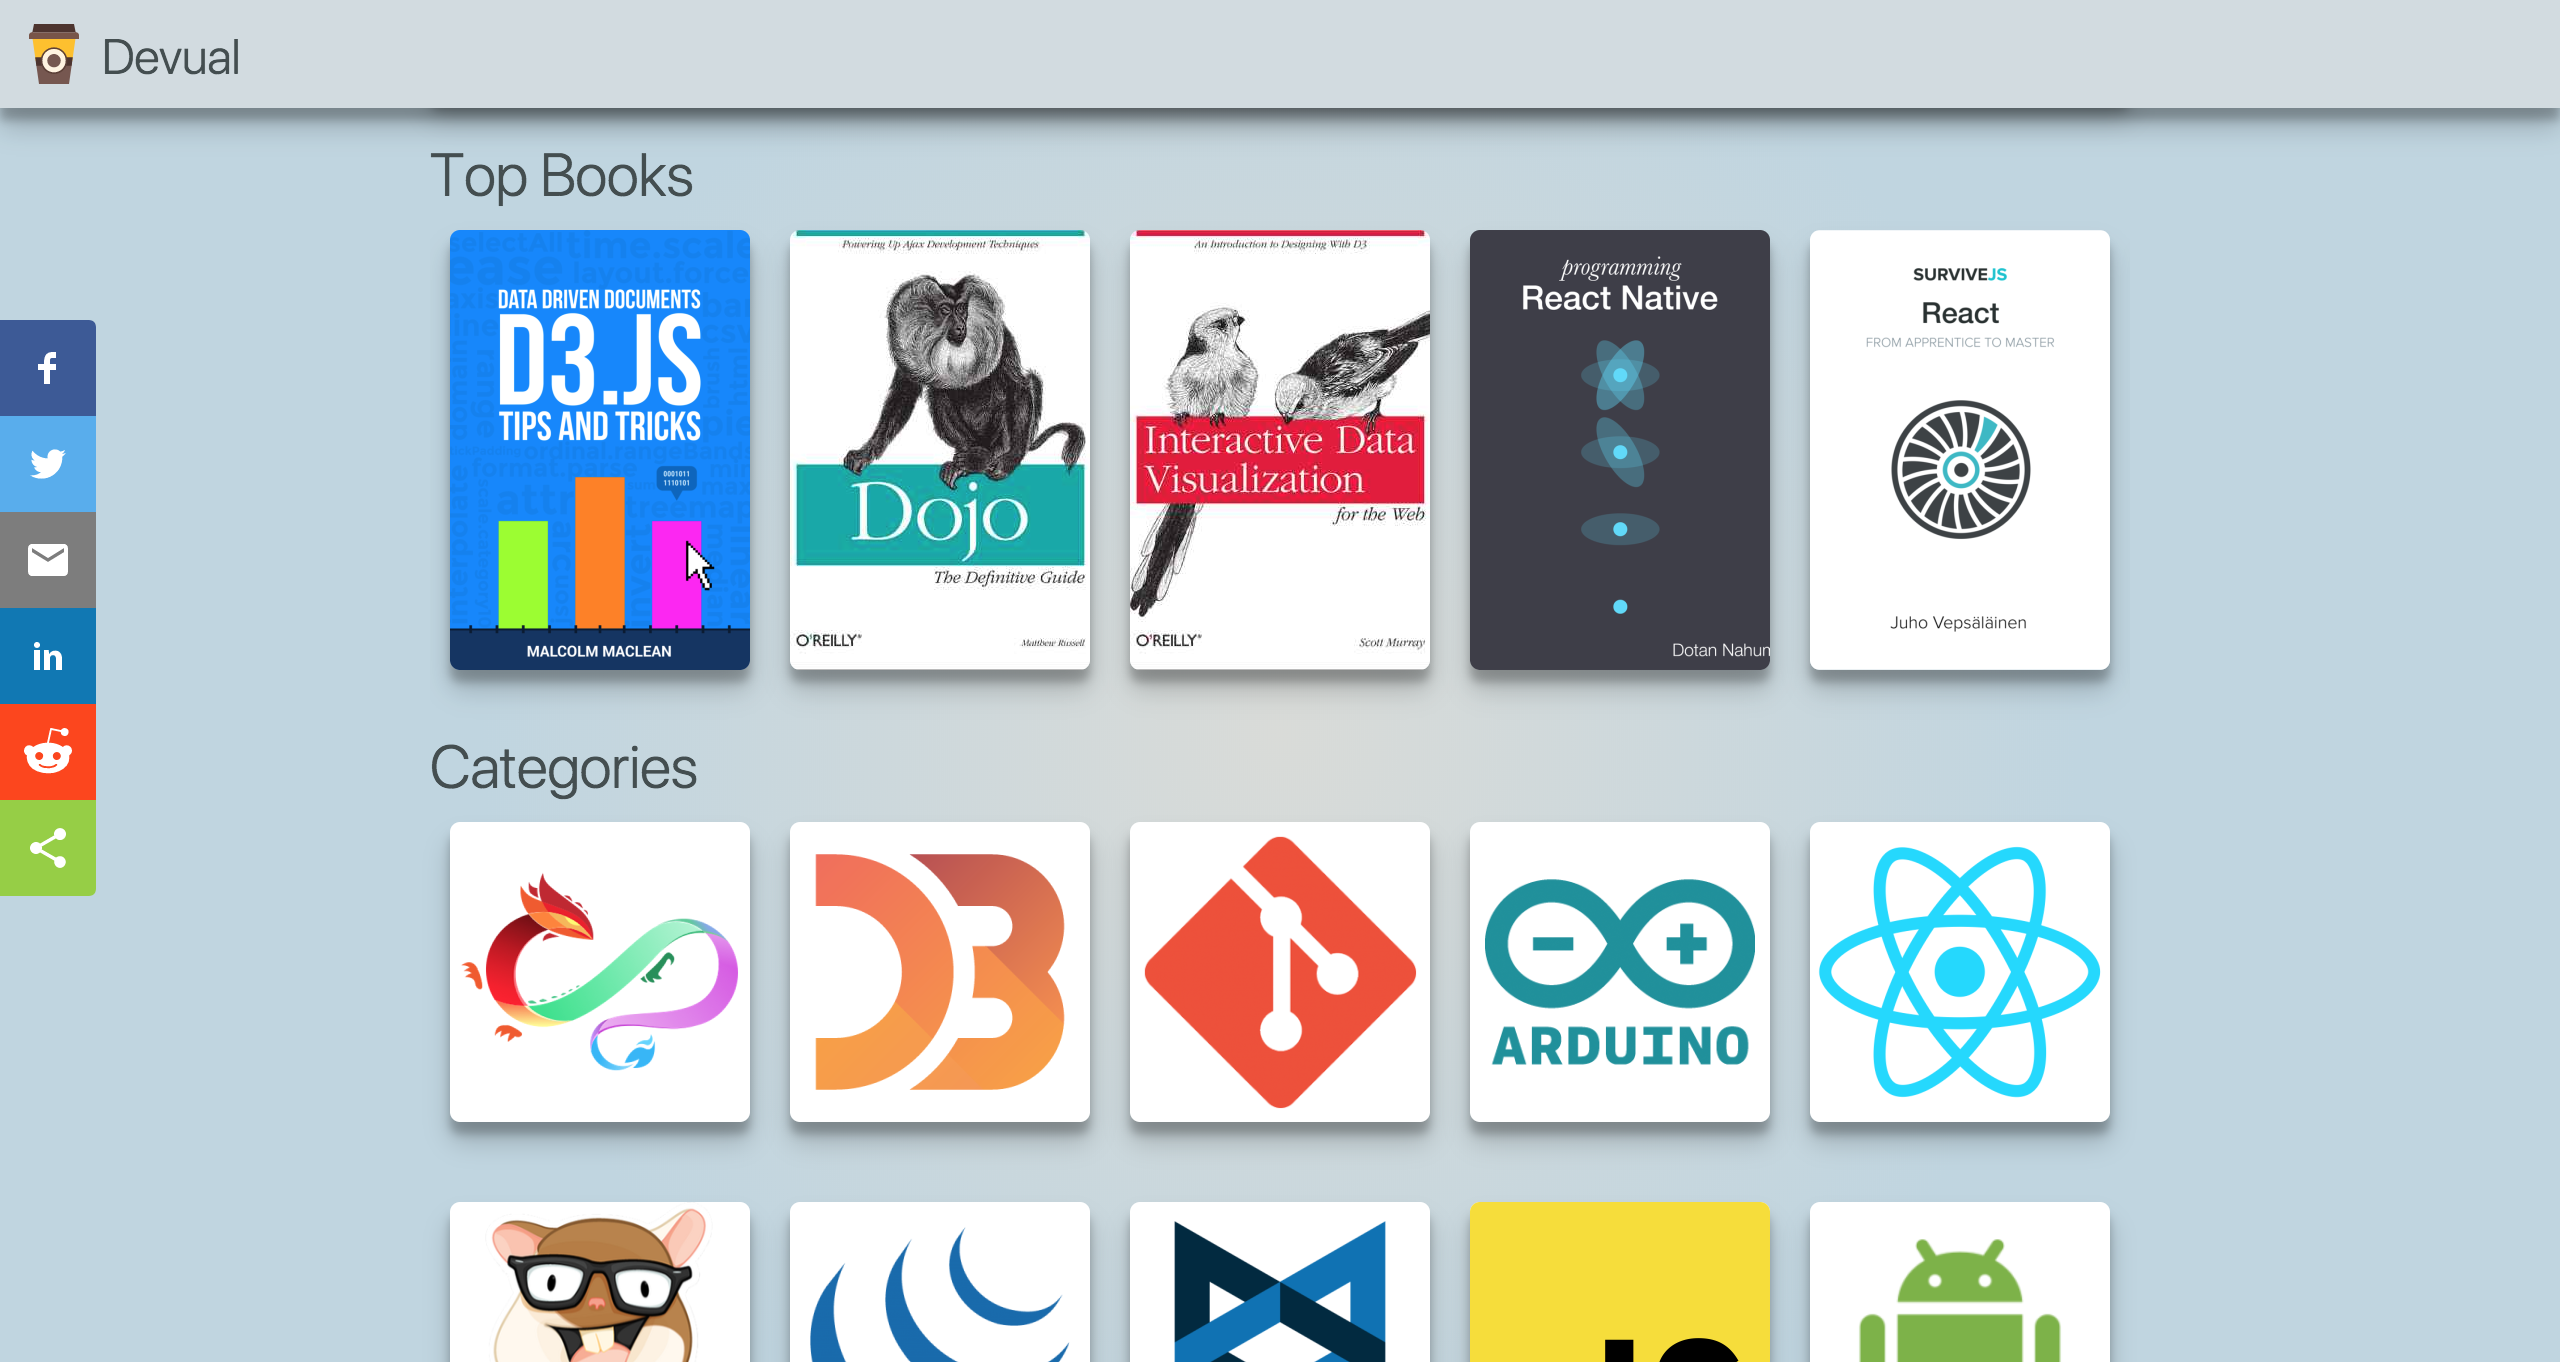
Task: Click the Devual coffee cup logo
Action: click(54, 55)
